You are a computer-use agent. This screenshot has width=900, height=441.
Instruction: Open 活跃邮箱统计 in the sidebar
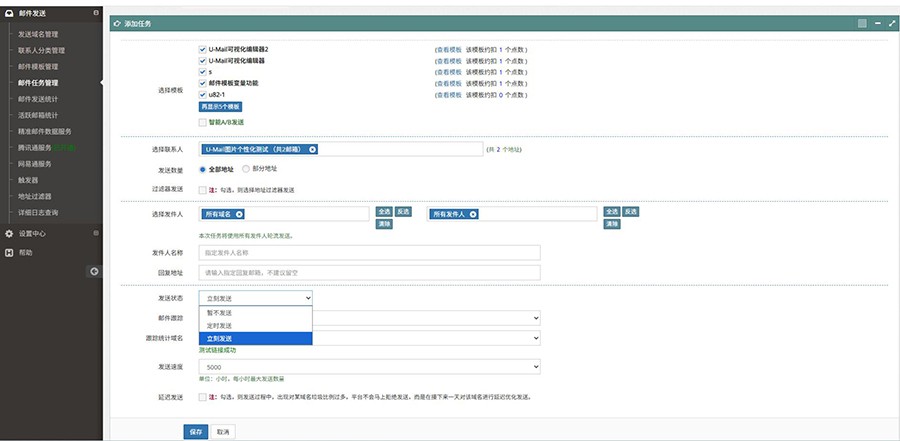38,115
